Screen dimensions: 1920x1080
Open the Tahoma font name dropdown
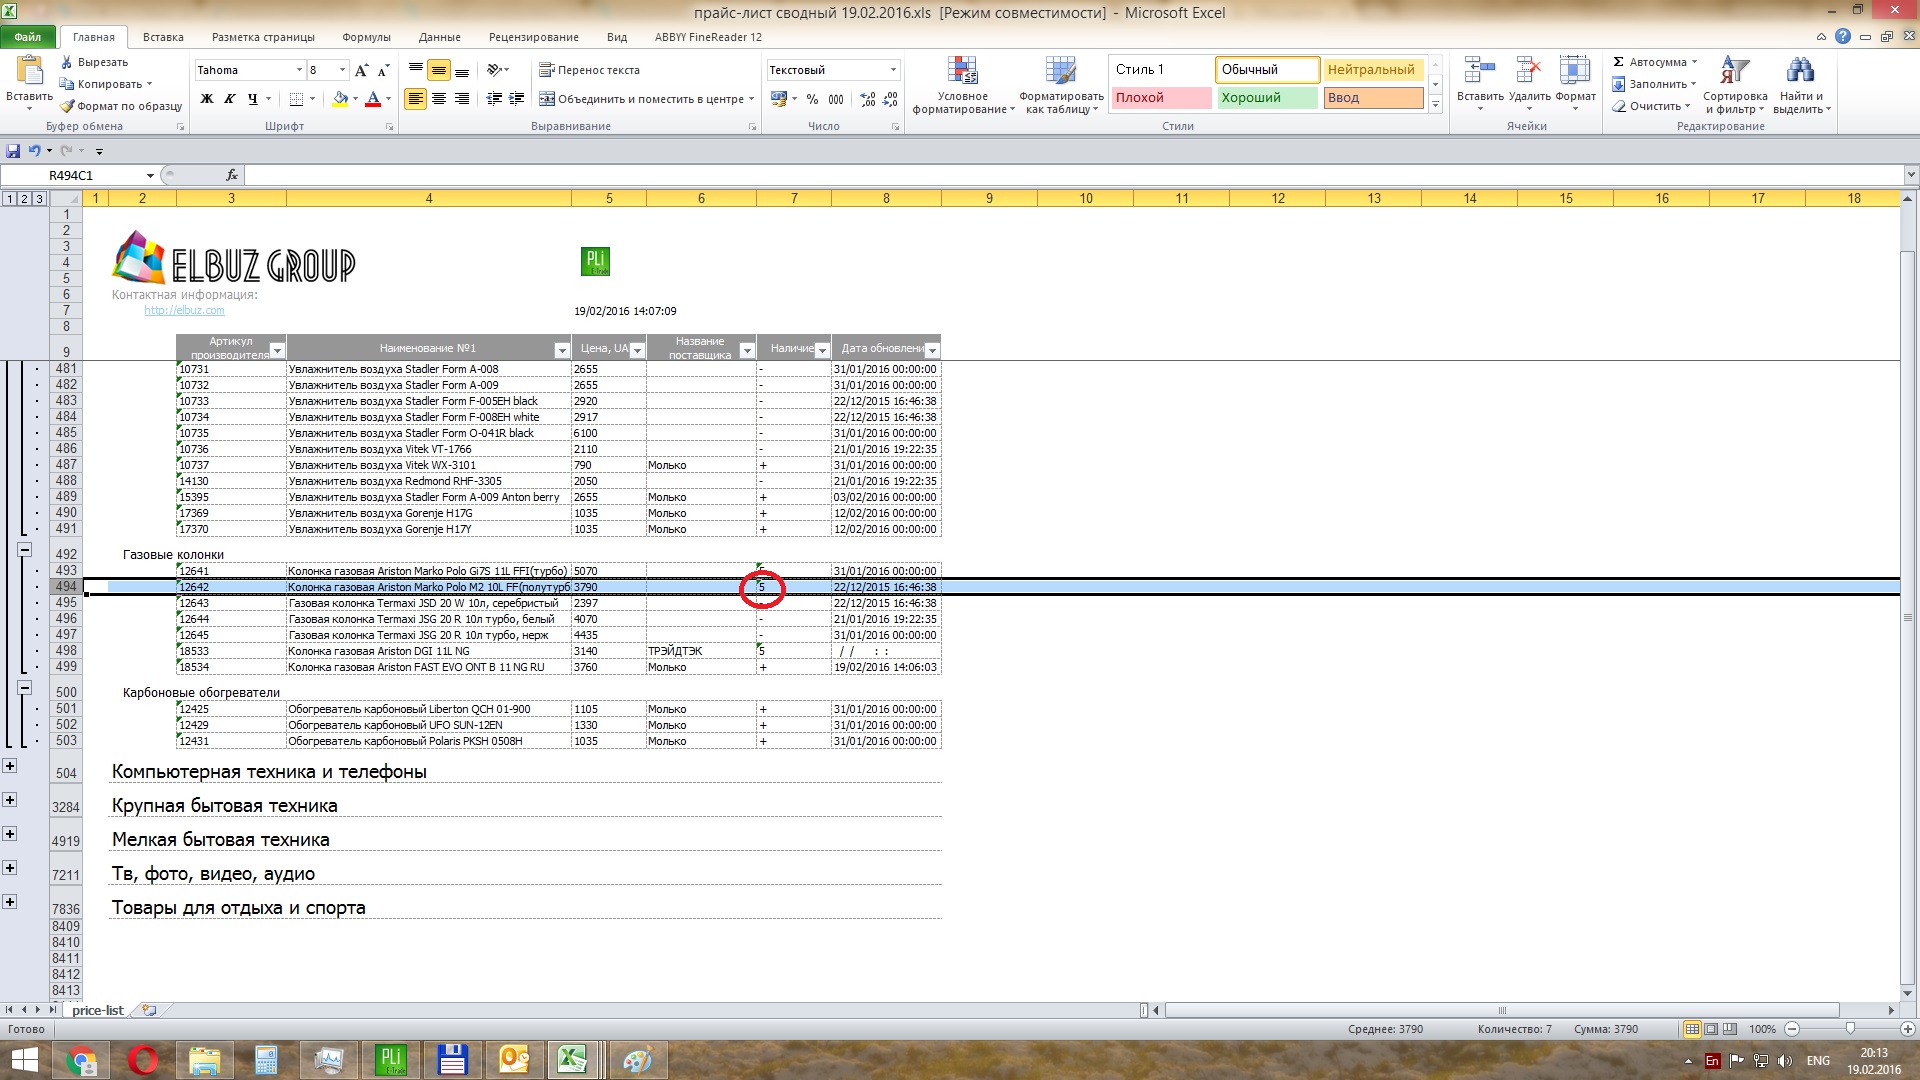(x=298, y=70)
